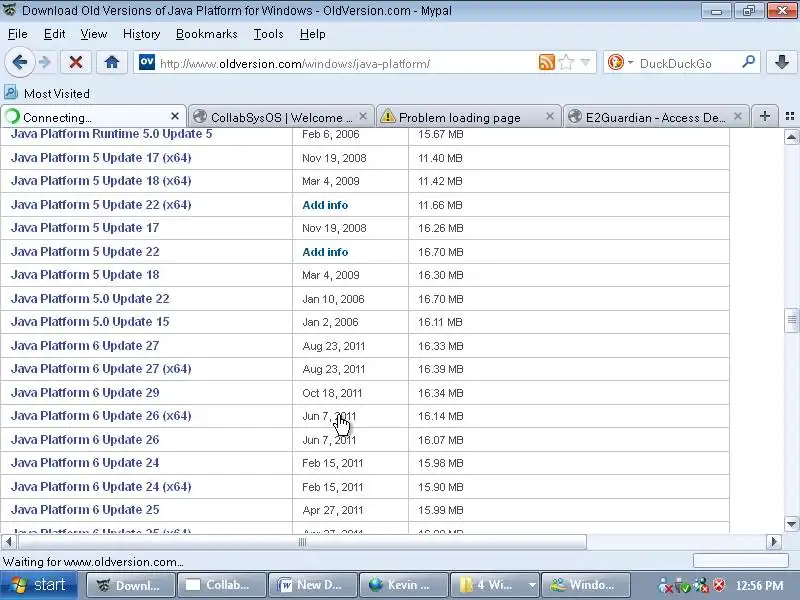Viewport: 800px width, 600px height.
Task: Close the Connecting tab
Action: point(175,116)
